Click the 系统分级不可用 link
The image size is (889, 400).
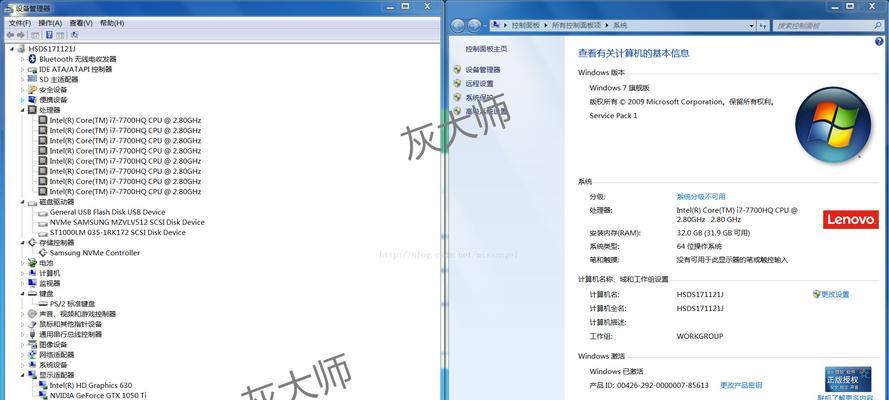click(701, 197)
